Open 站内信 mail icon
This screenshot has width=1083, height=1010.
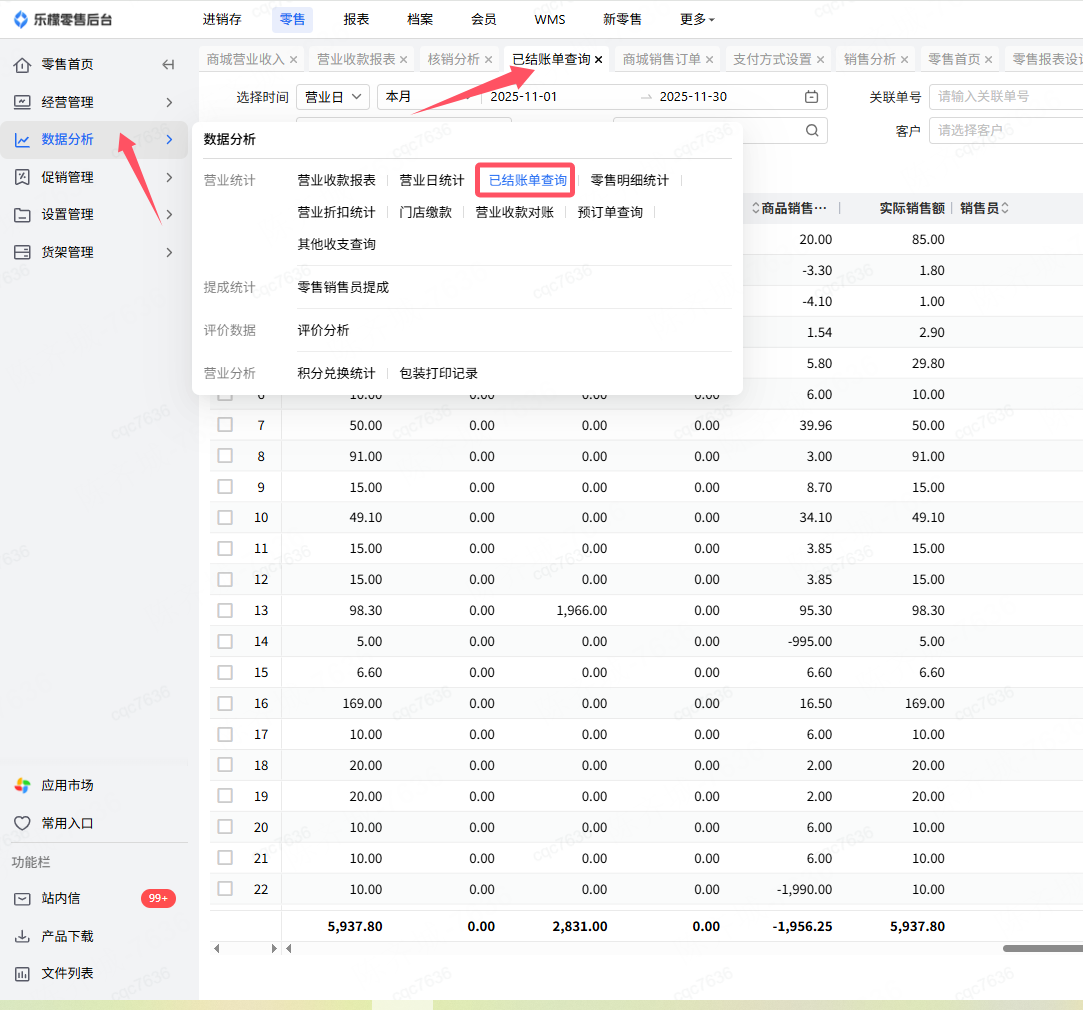22,899
